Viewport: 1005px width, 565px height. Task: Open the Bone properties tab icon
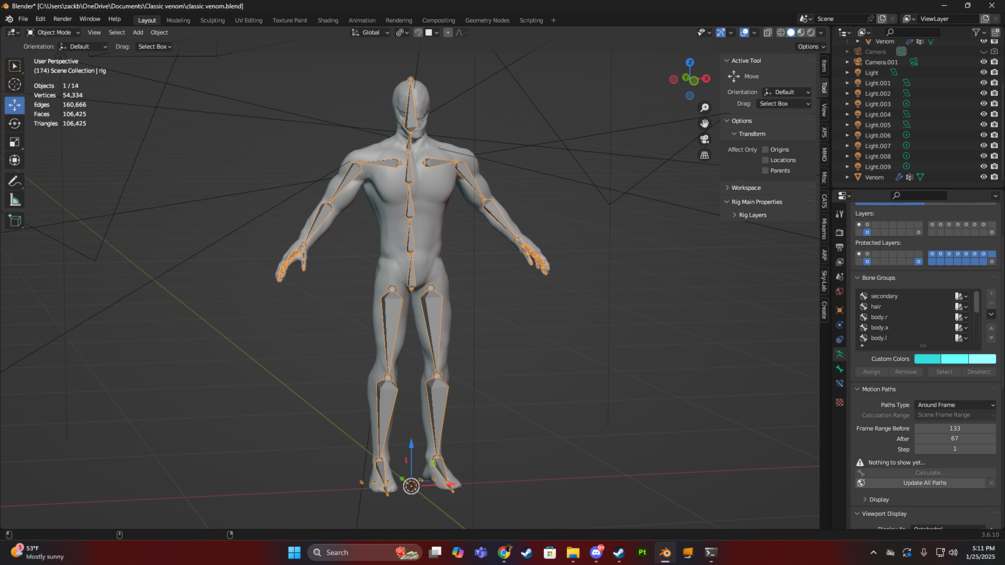click(840, 369)
